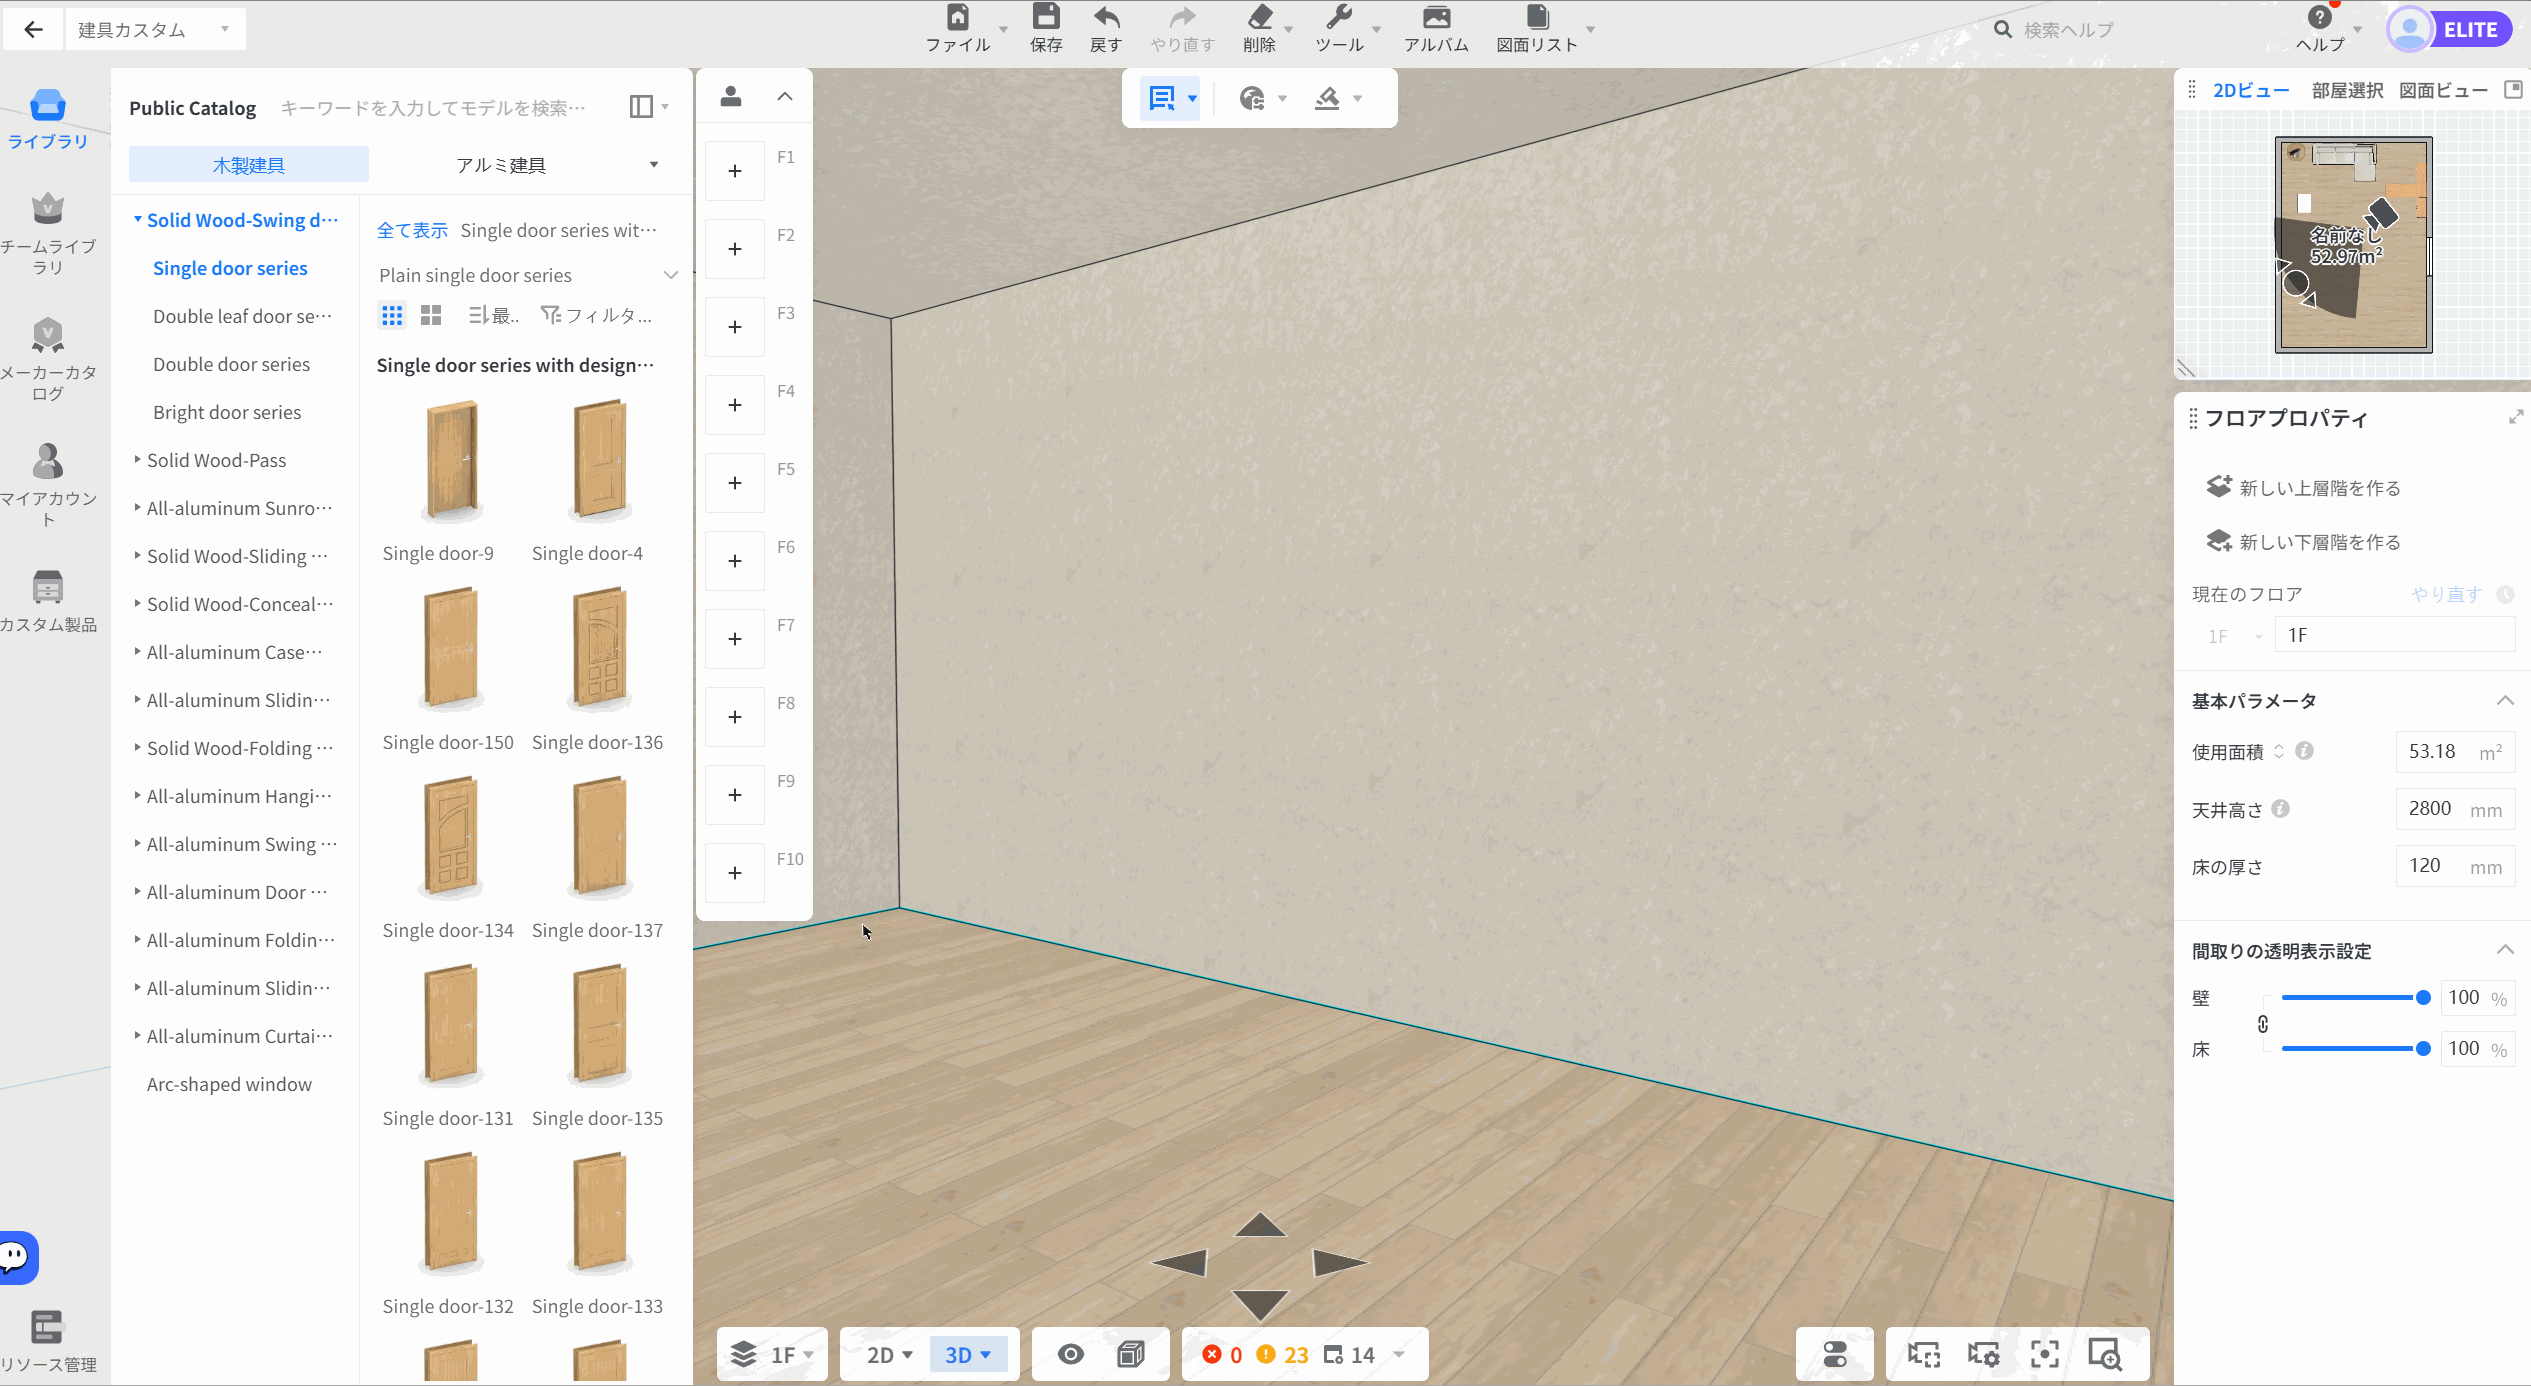The height and width of the screenshot is (1386, 2531).
Task: Select the Single door-9 thumbnail
Action: pyautogui.click(x=451, y=461)
